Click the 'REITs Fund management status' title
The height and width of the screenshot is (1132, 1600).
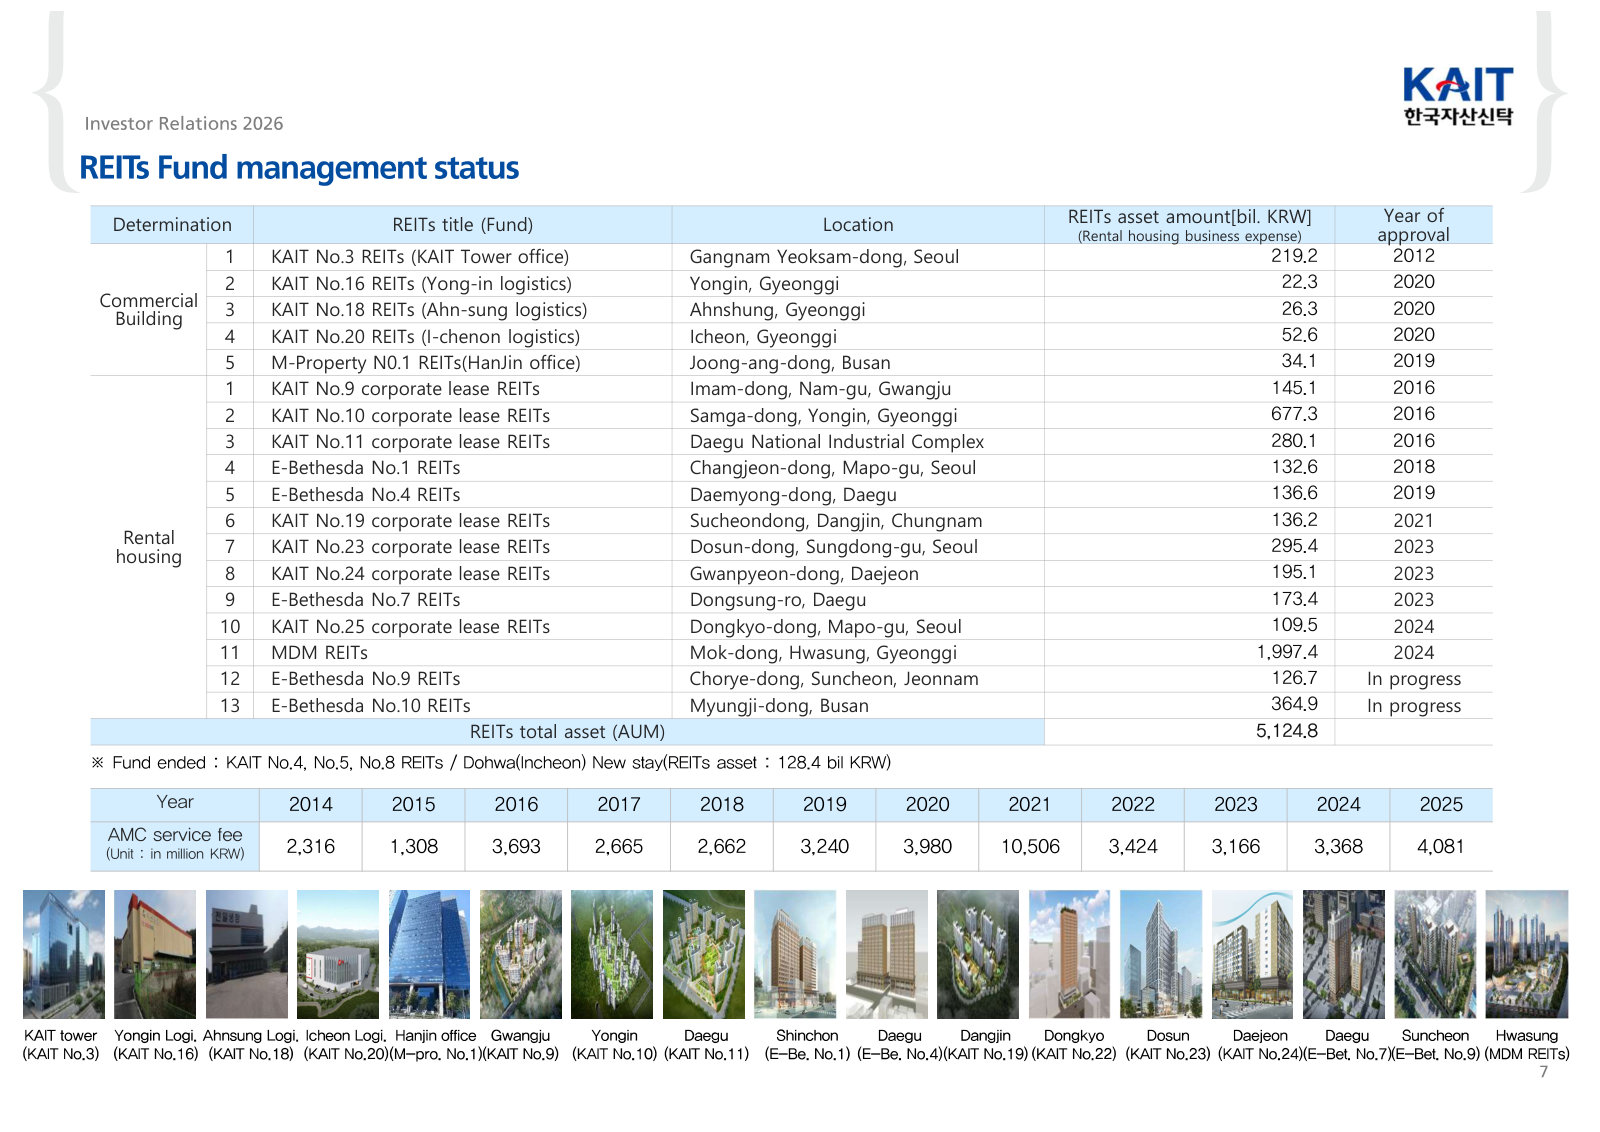tap(299, 167)
